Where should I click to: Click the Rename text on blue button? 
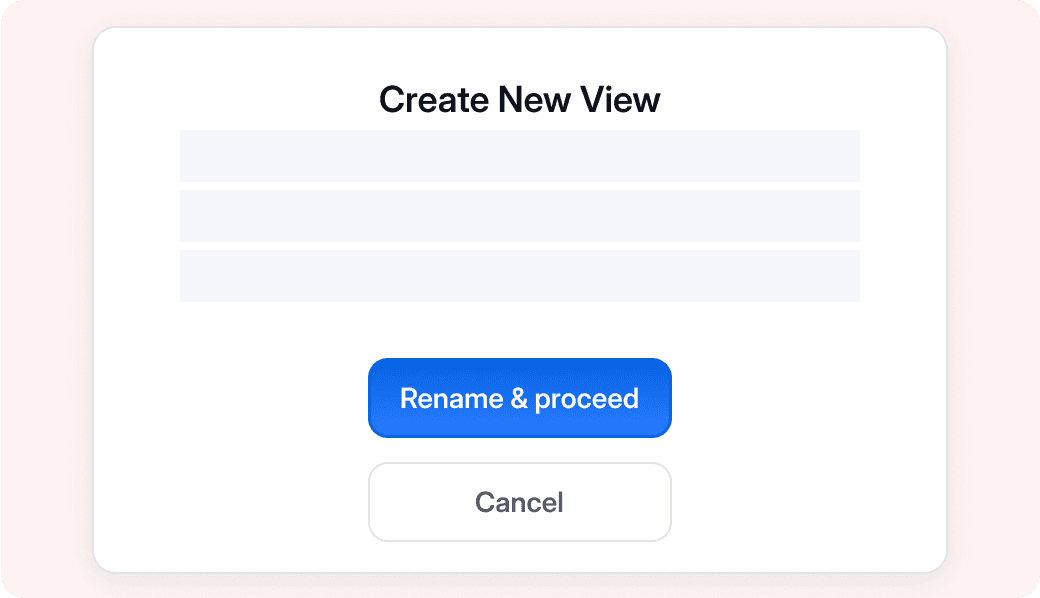[x=452, y=398]
